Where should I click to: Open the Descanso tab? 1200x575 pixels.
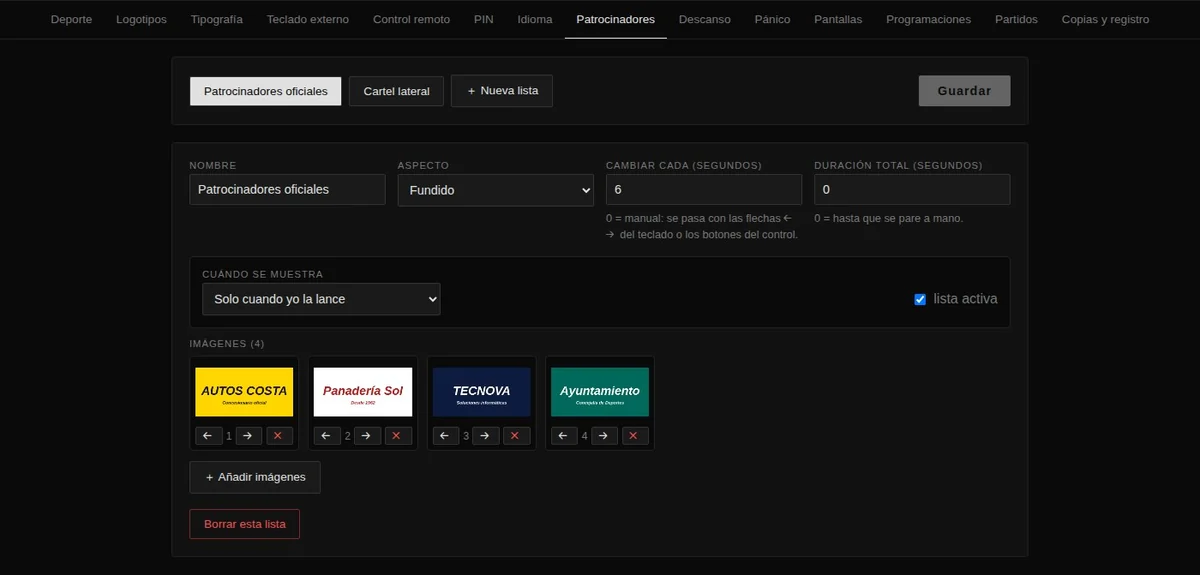704,19
